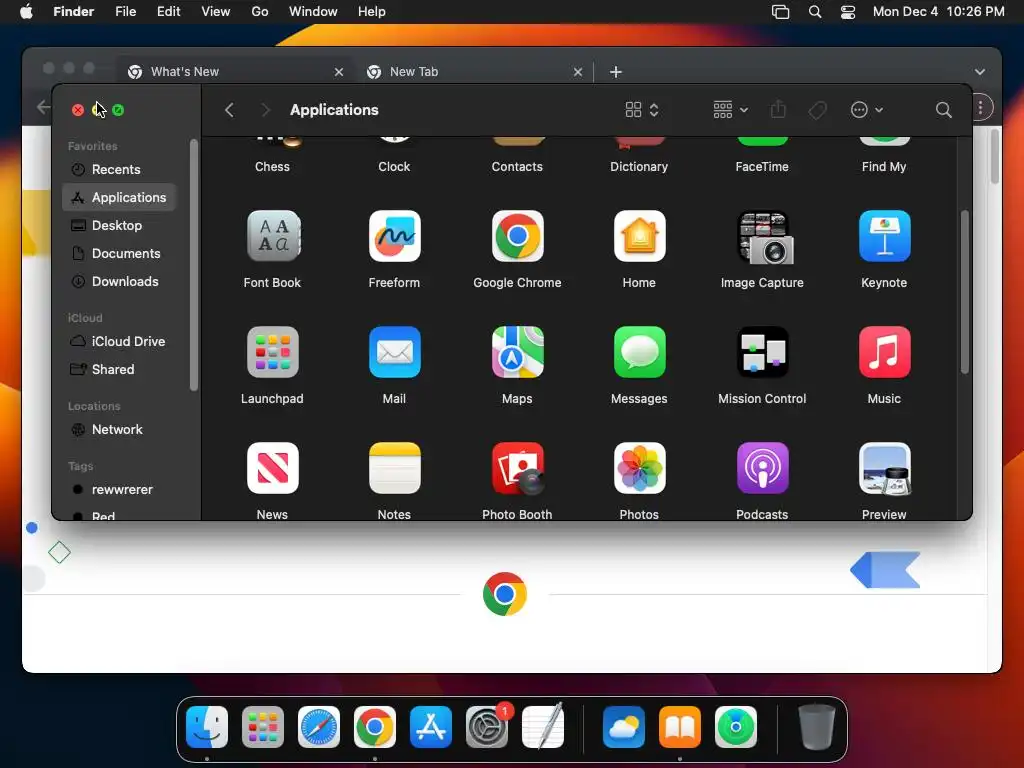This screenshot has height=768, width=1024.
Task: Open the Go menu
Action: (x=260, y=12)
